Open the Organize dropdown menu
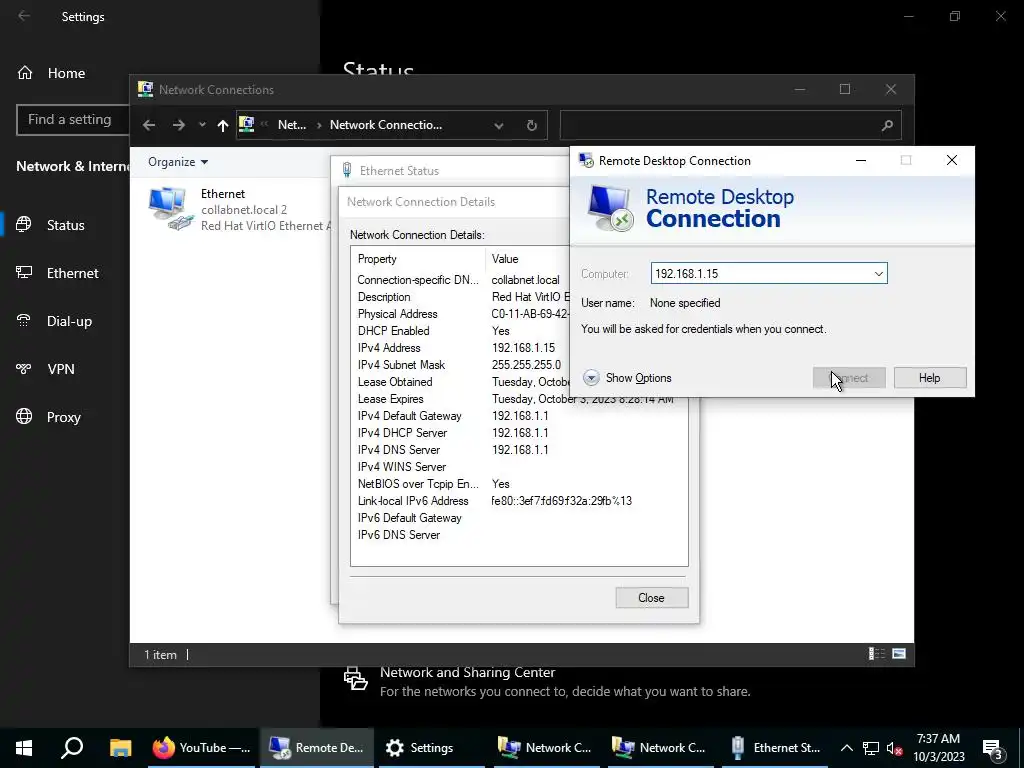This screenshot has width=1024, height=768. [x=178, y=162]
